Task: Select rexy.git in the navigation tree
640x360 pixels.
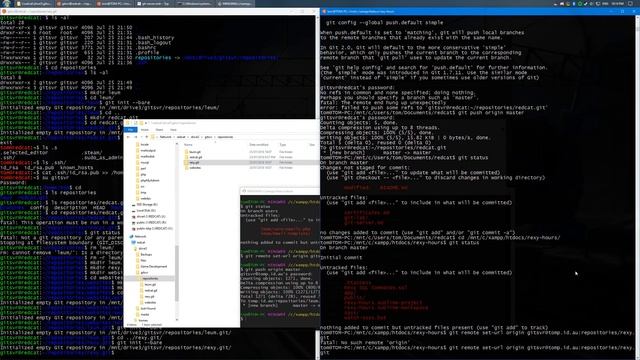Action: [150, 297]
